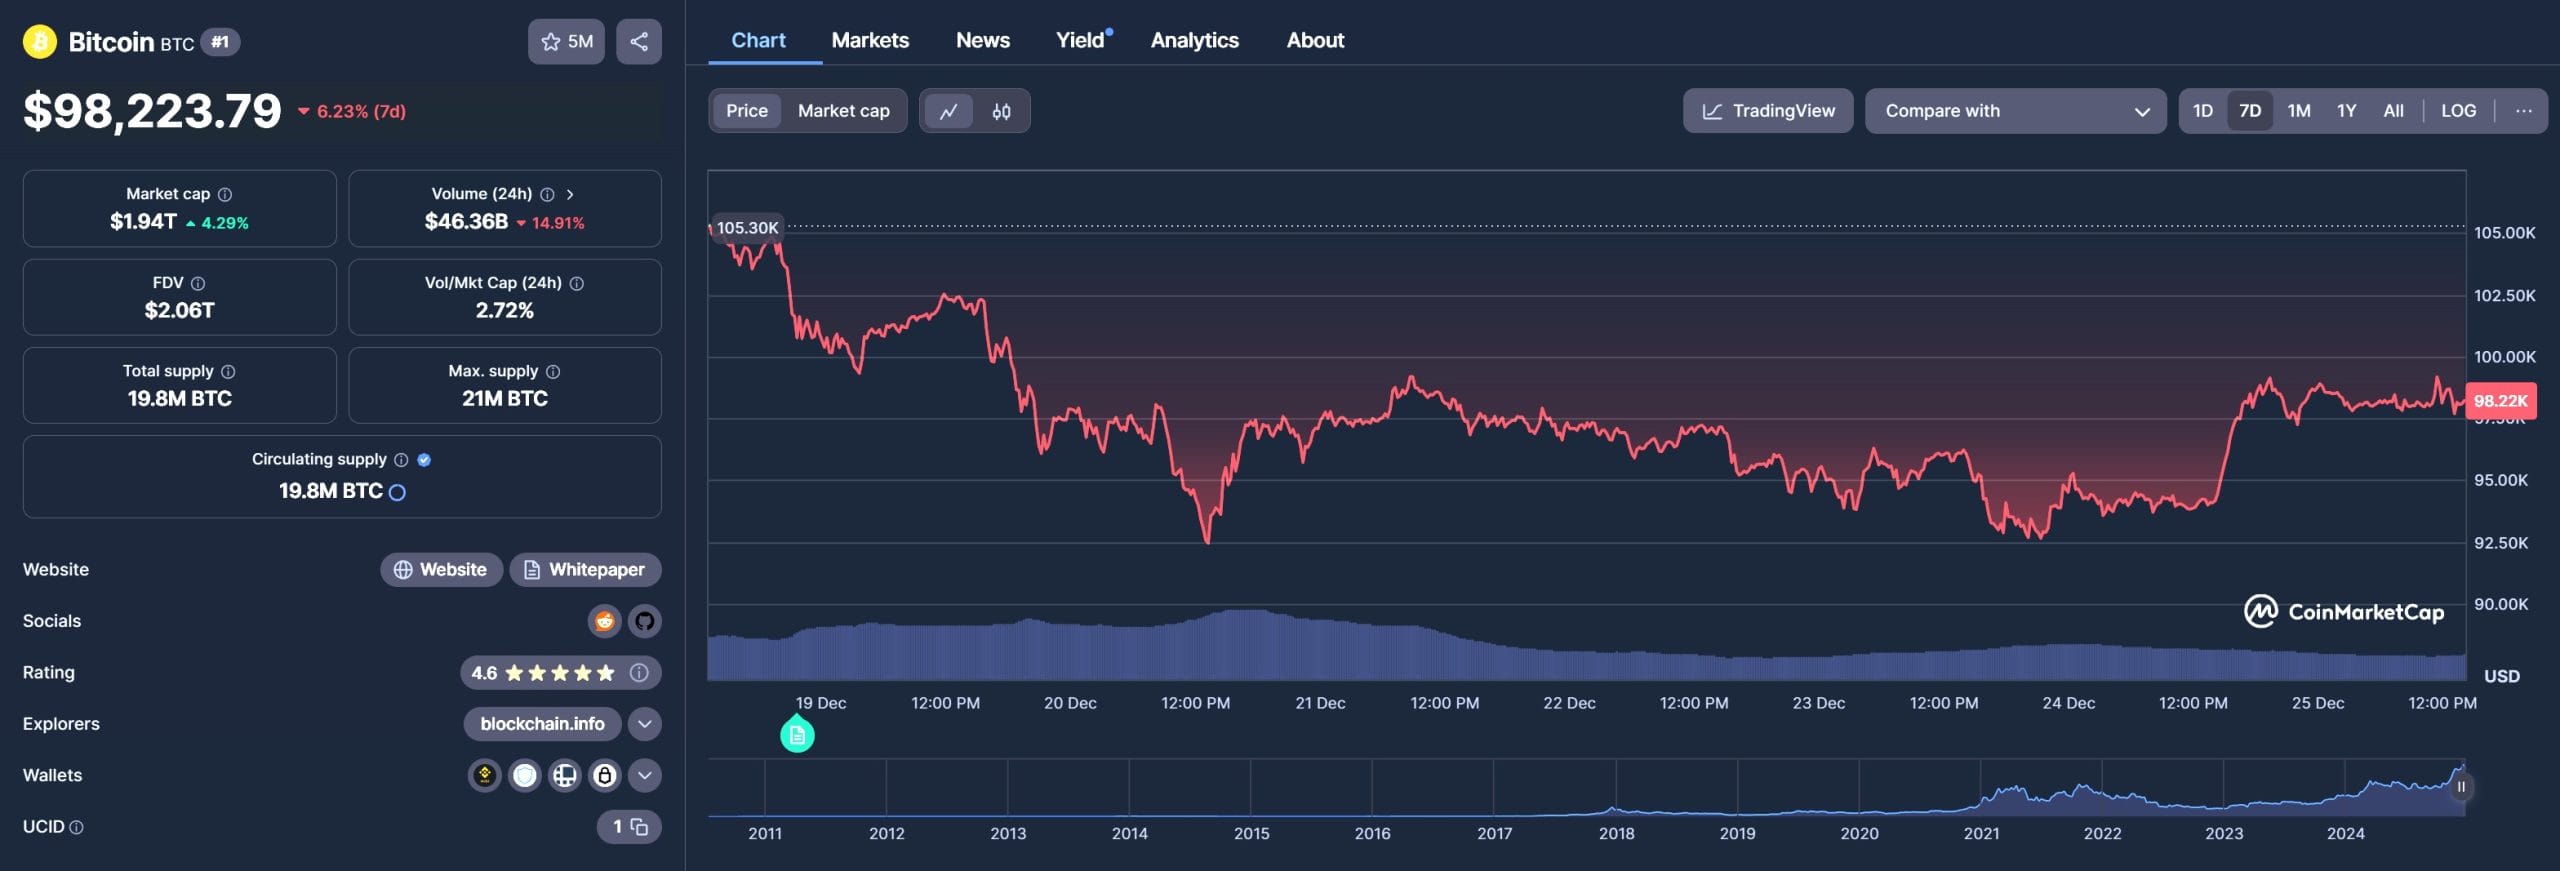Click the #1 rank badge
Viewport: 2560px width, 871px height.
[220, 42]
